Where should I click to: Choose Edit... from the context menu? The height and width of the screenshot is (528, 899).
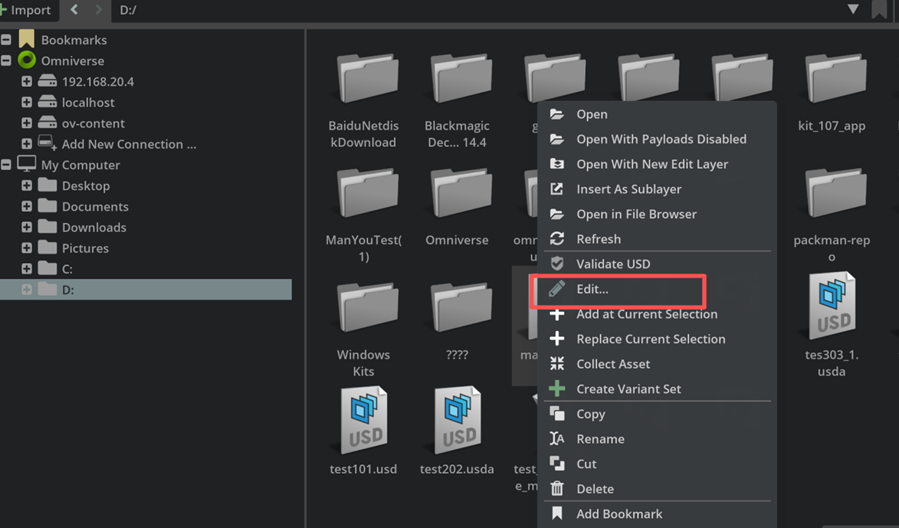click(x=592, y=289)
